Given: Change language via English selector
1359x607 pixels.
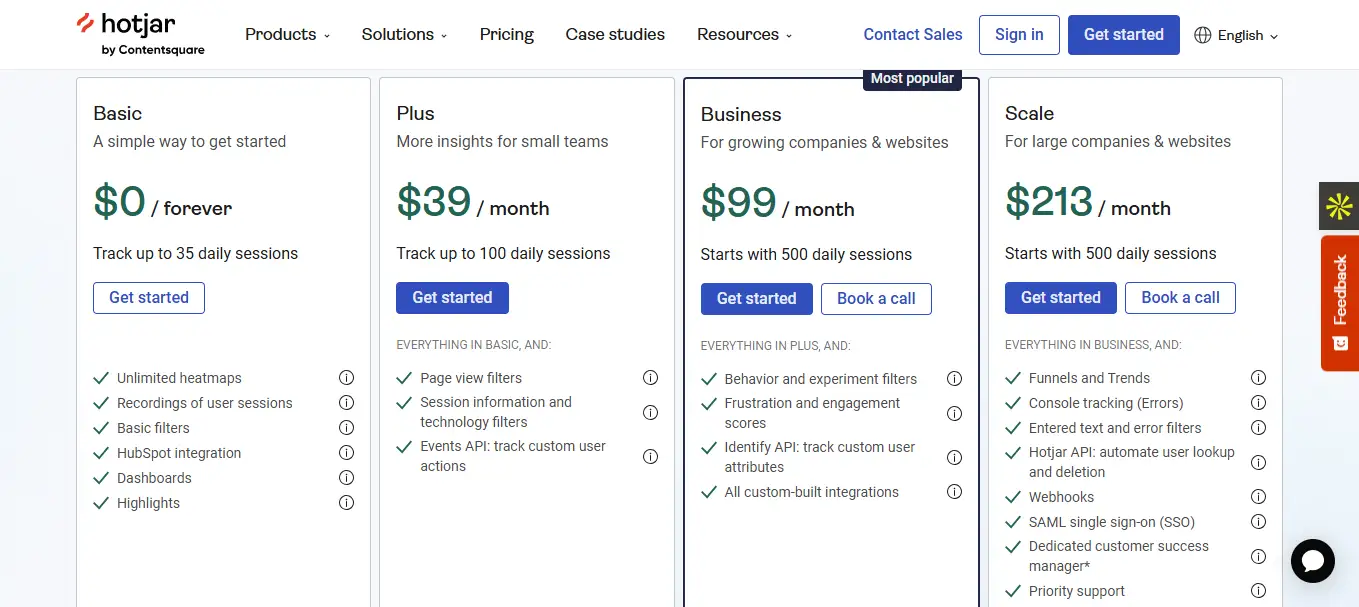Looking at the screenshot, I should click(1237, 35).
